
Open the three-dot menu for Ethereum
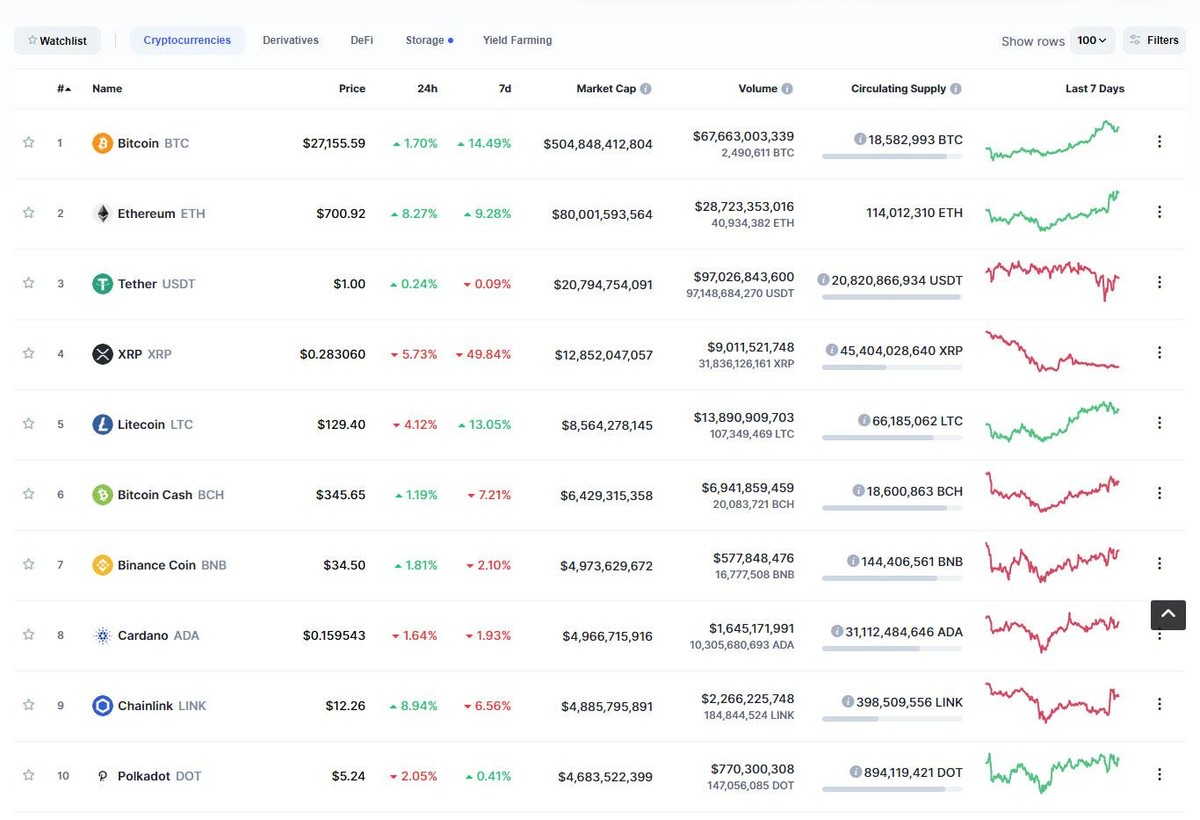pyautogui.click(x=1159, y=212)
